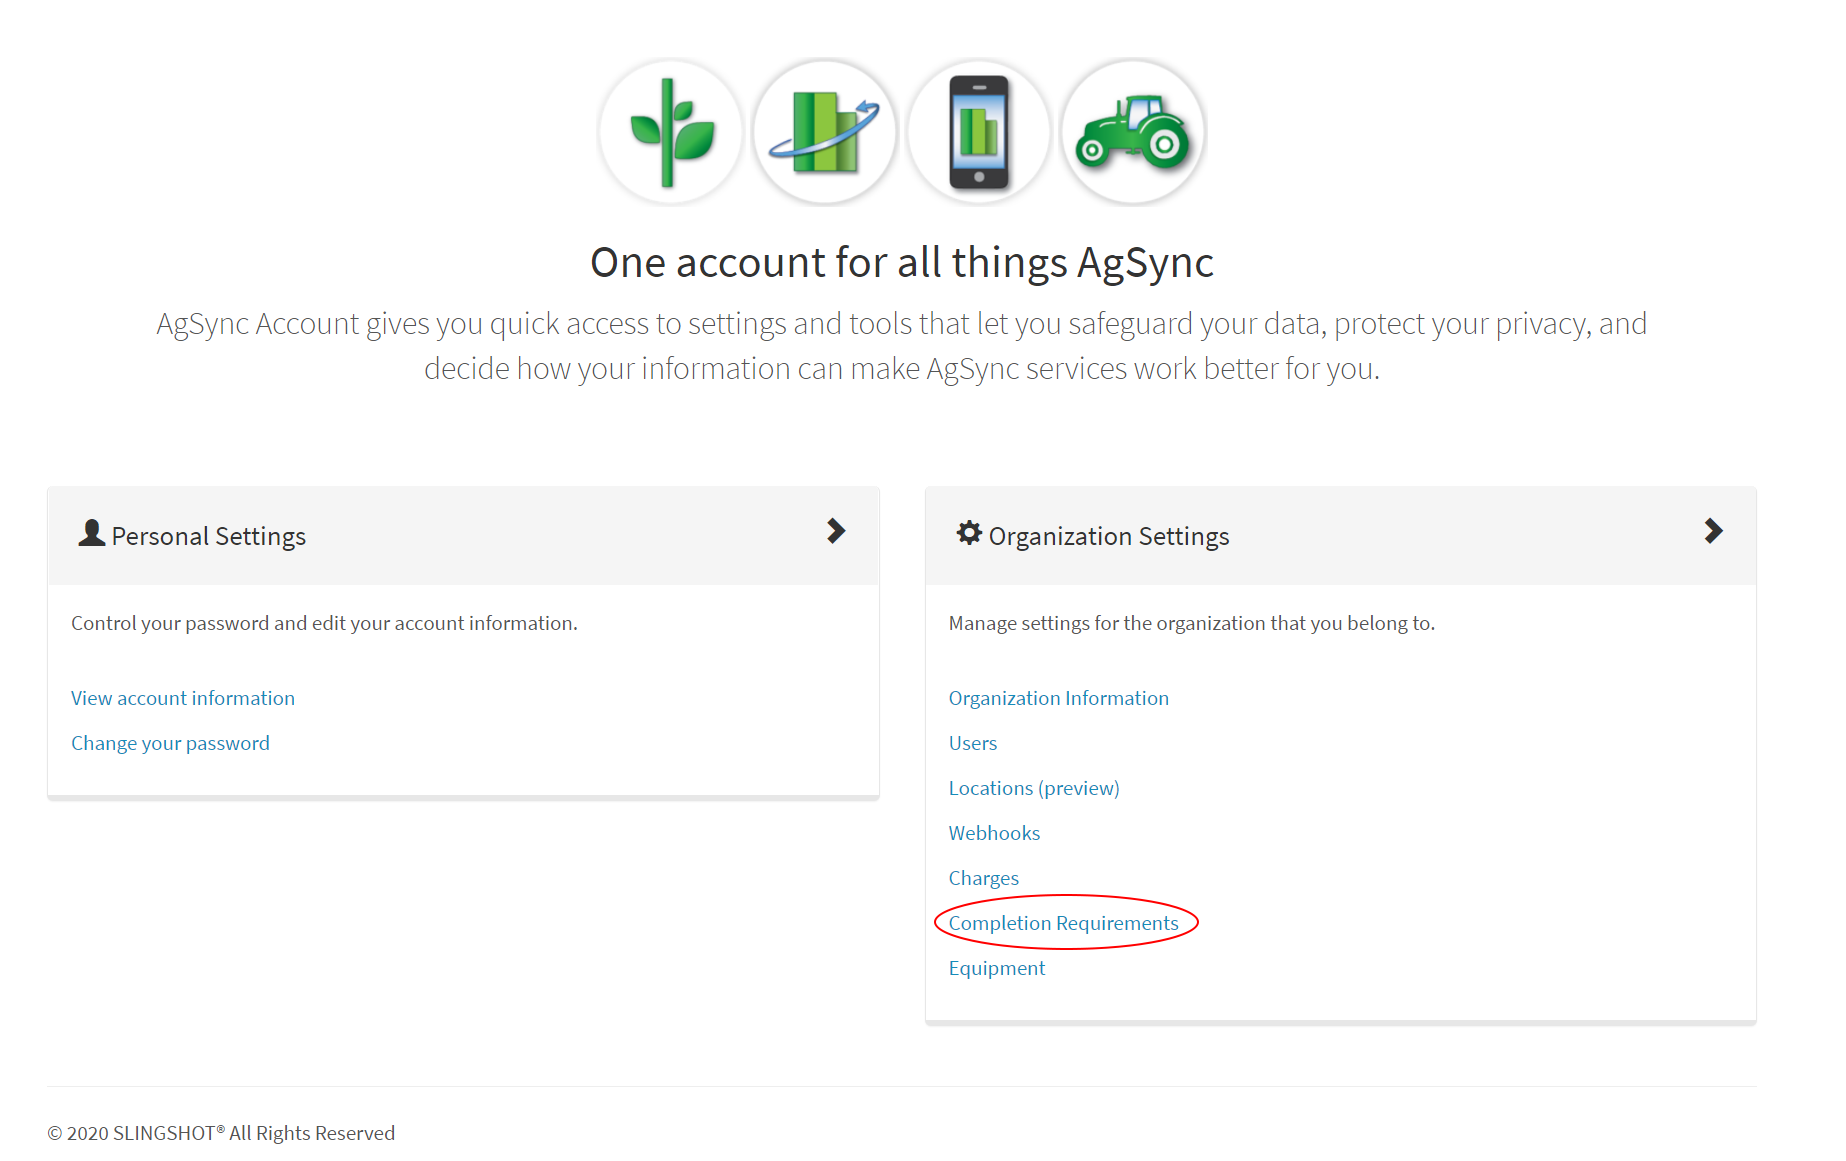The width and height of the screenshot is (1846, 1161).
Task: Click the text 'Control your password and edit your account information.'
Action: [324, 623]
